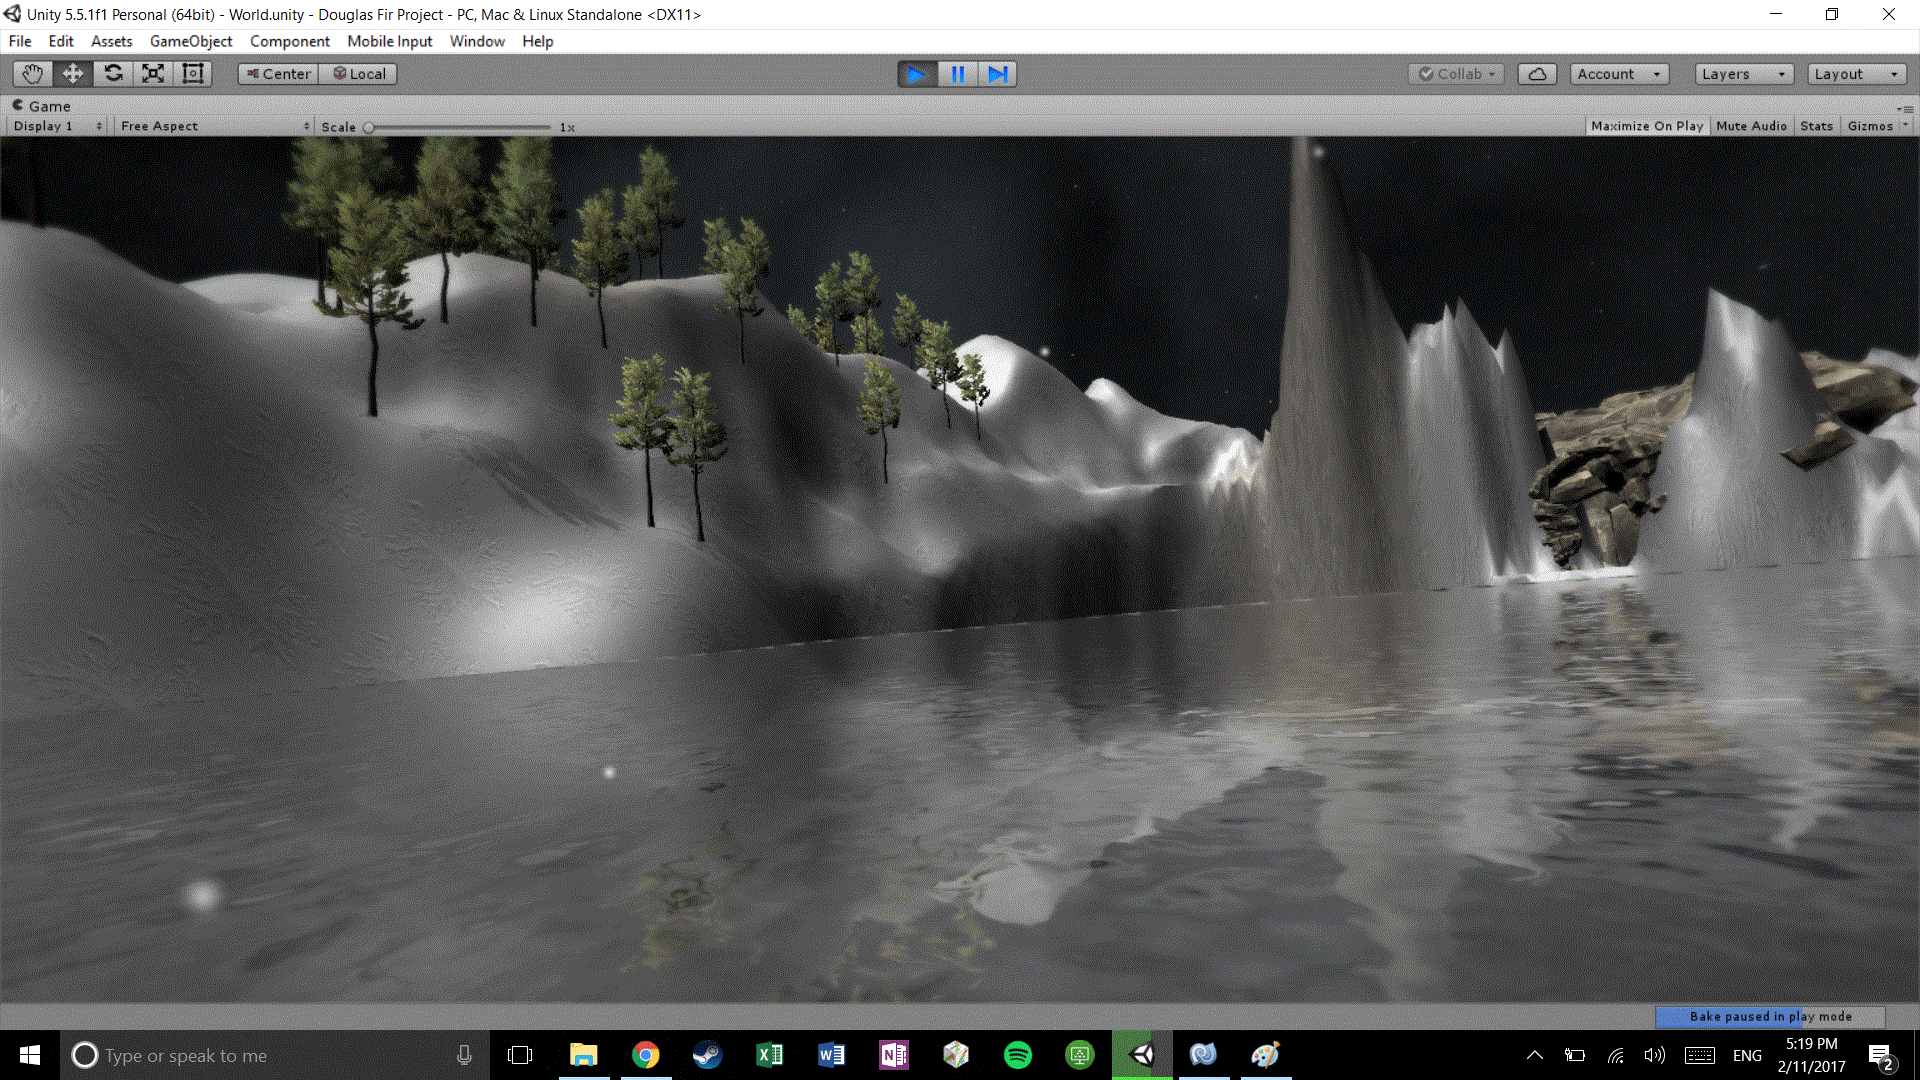Image resolution: width=1920 pixels, height=1080 pixels.
Task: Select the Scale tool
Action: point(153,74)
